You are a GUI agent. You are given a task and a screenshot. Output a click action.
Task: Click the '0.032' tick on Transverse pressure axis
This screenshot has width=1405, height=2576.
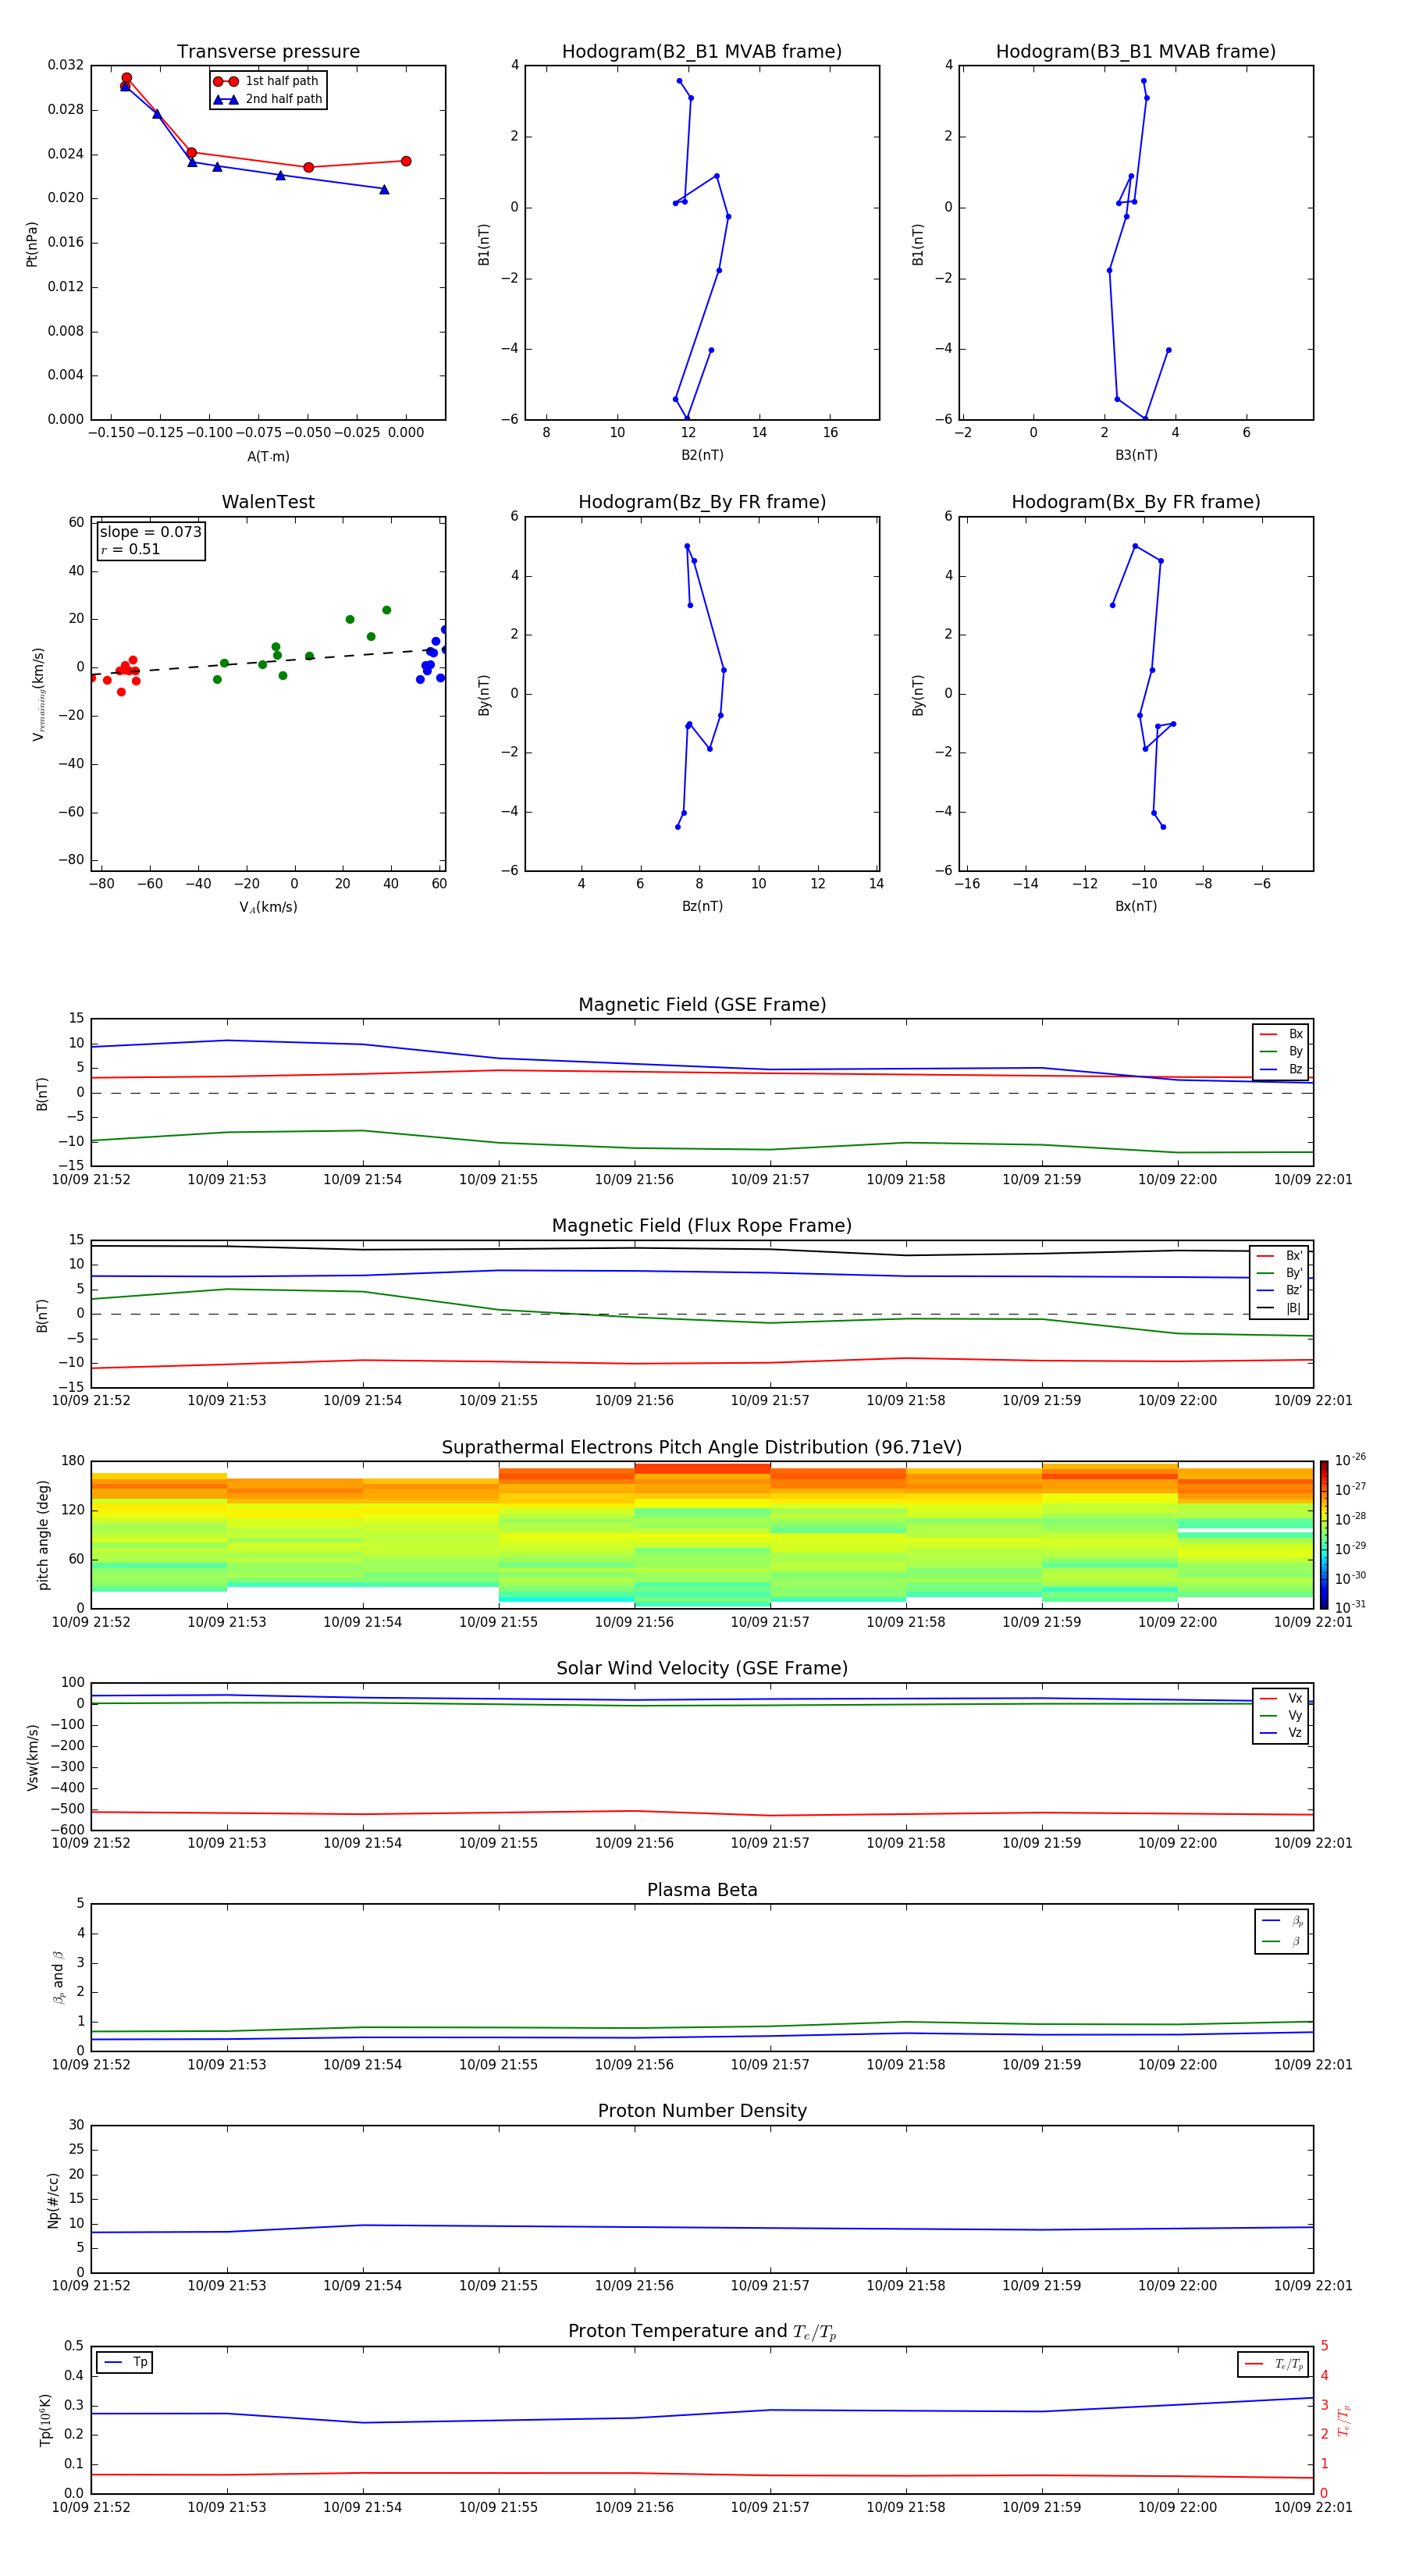[x=65, y=65]
